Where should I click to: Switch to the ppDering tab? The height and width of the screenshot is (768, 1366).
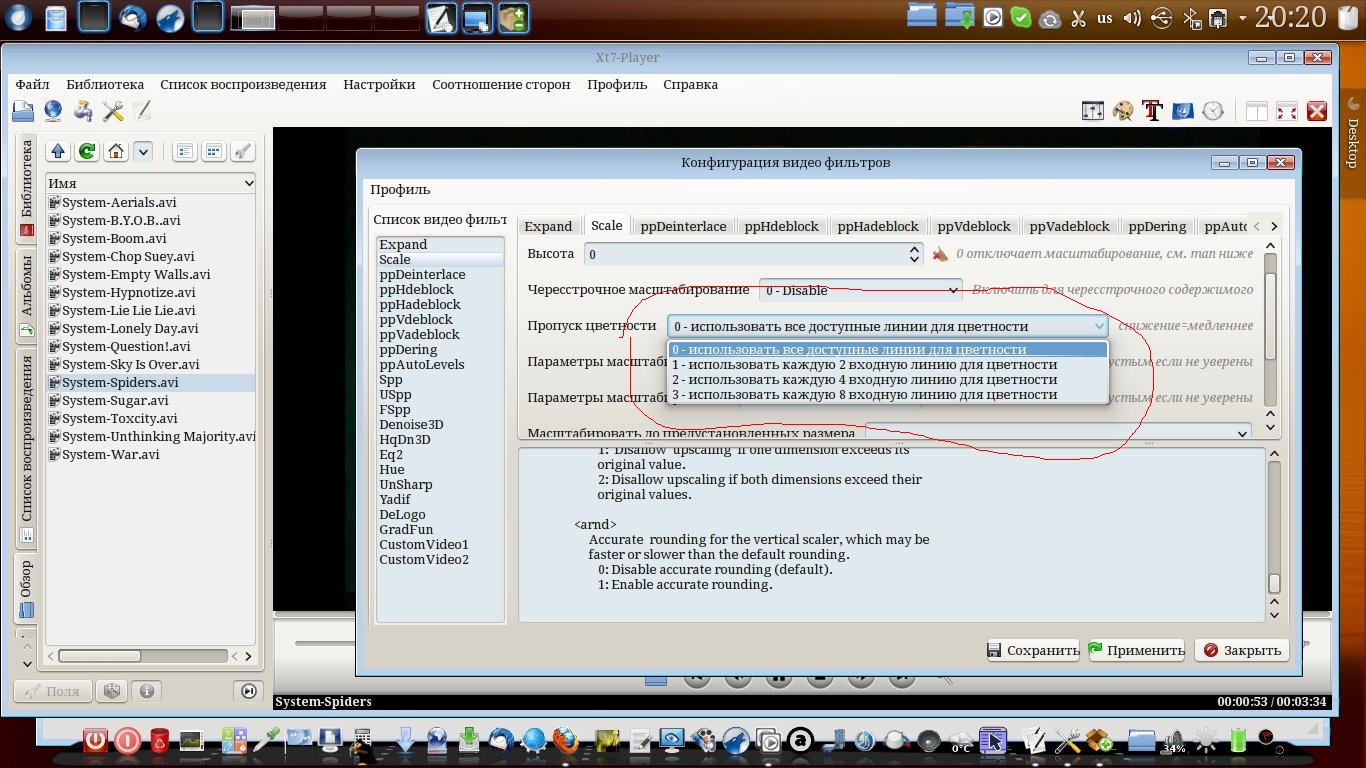[1158, 226]
